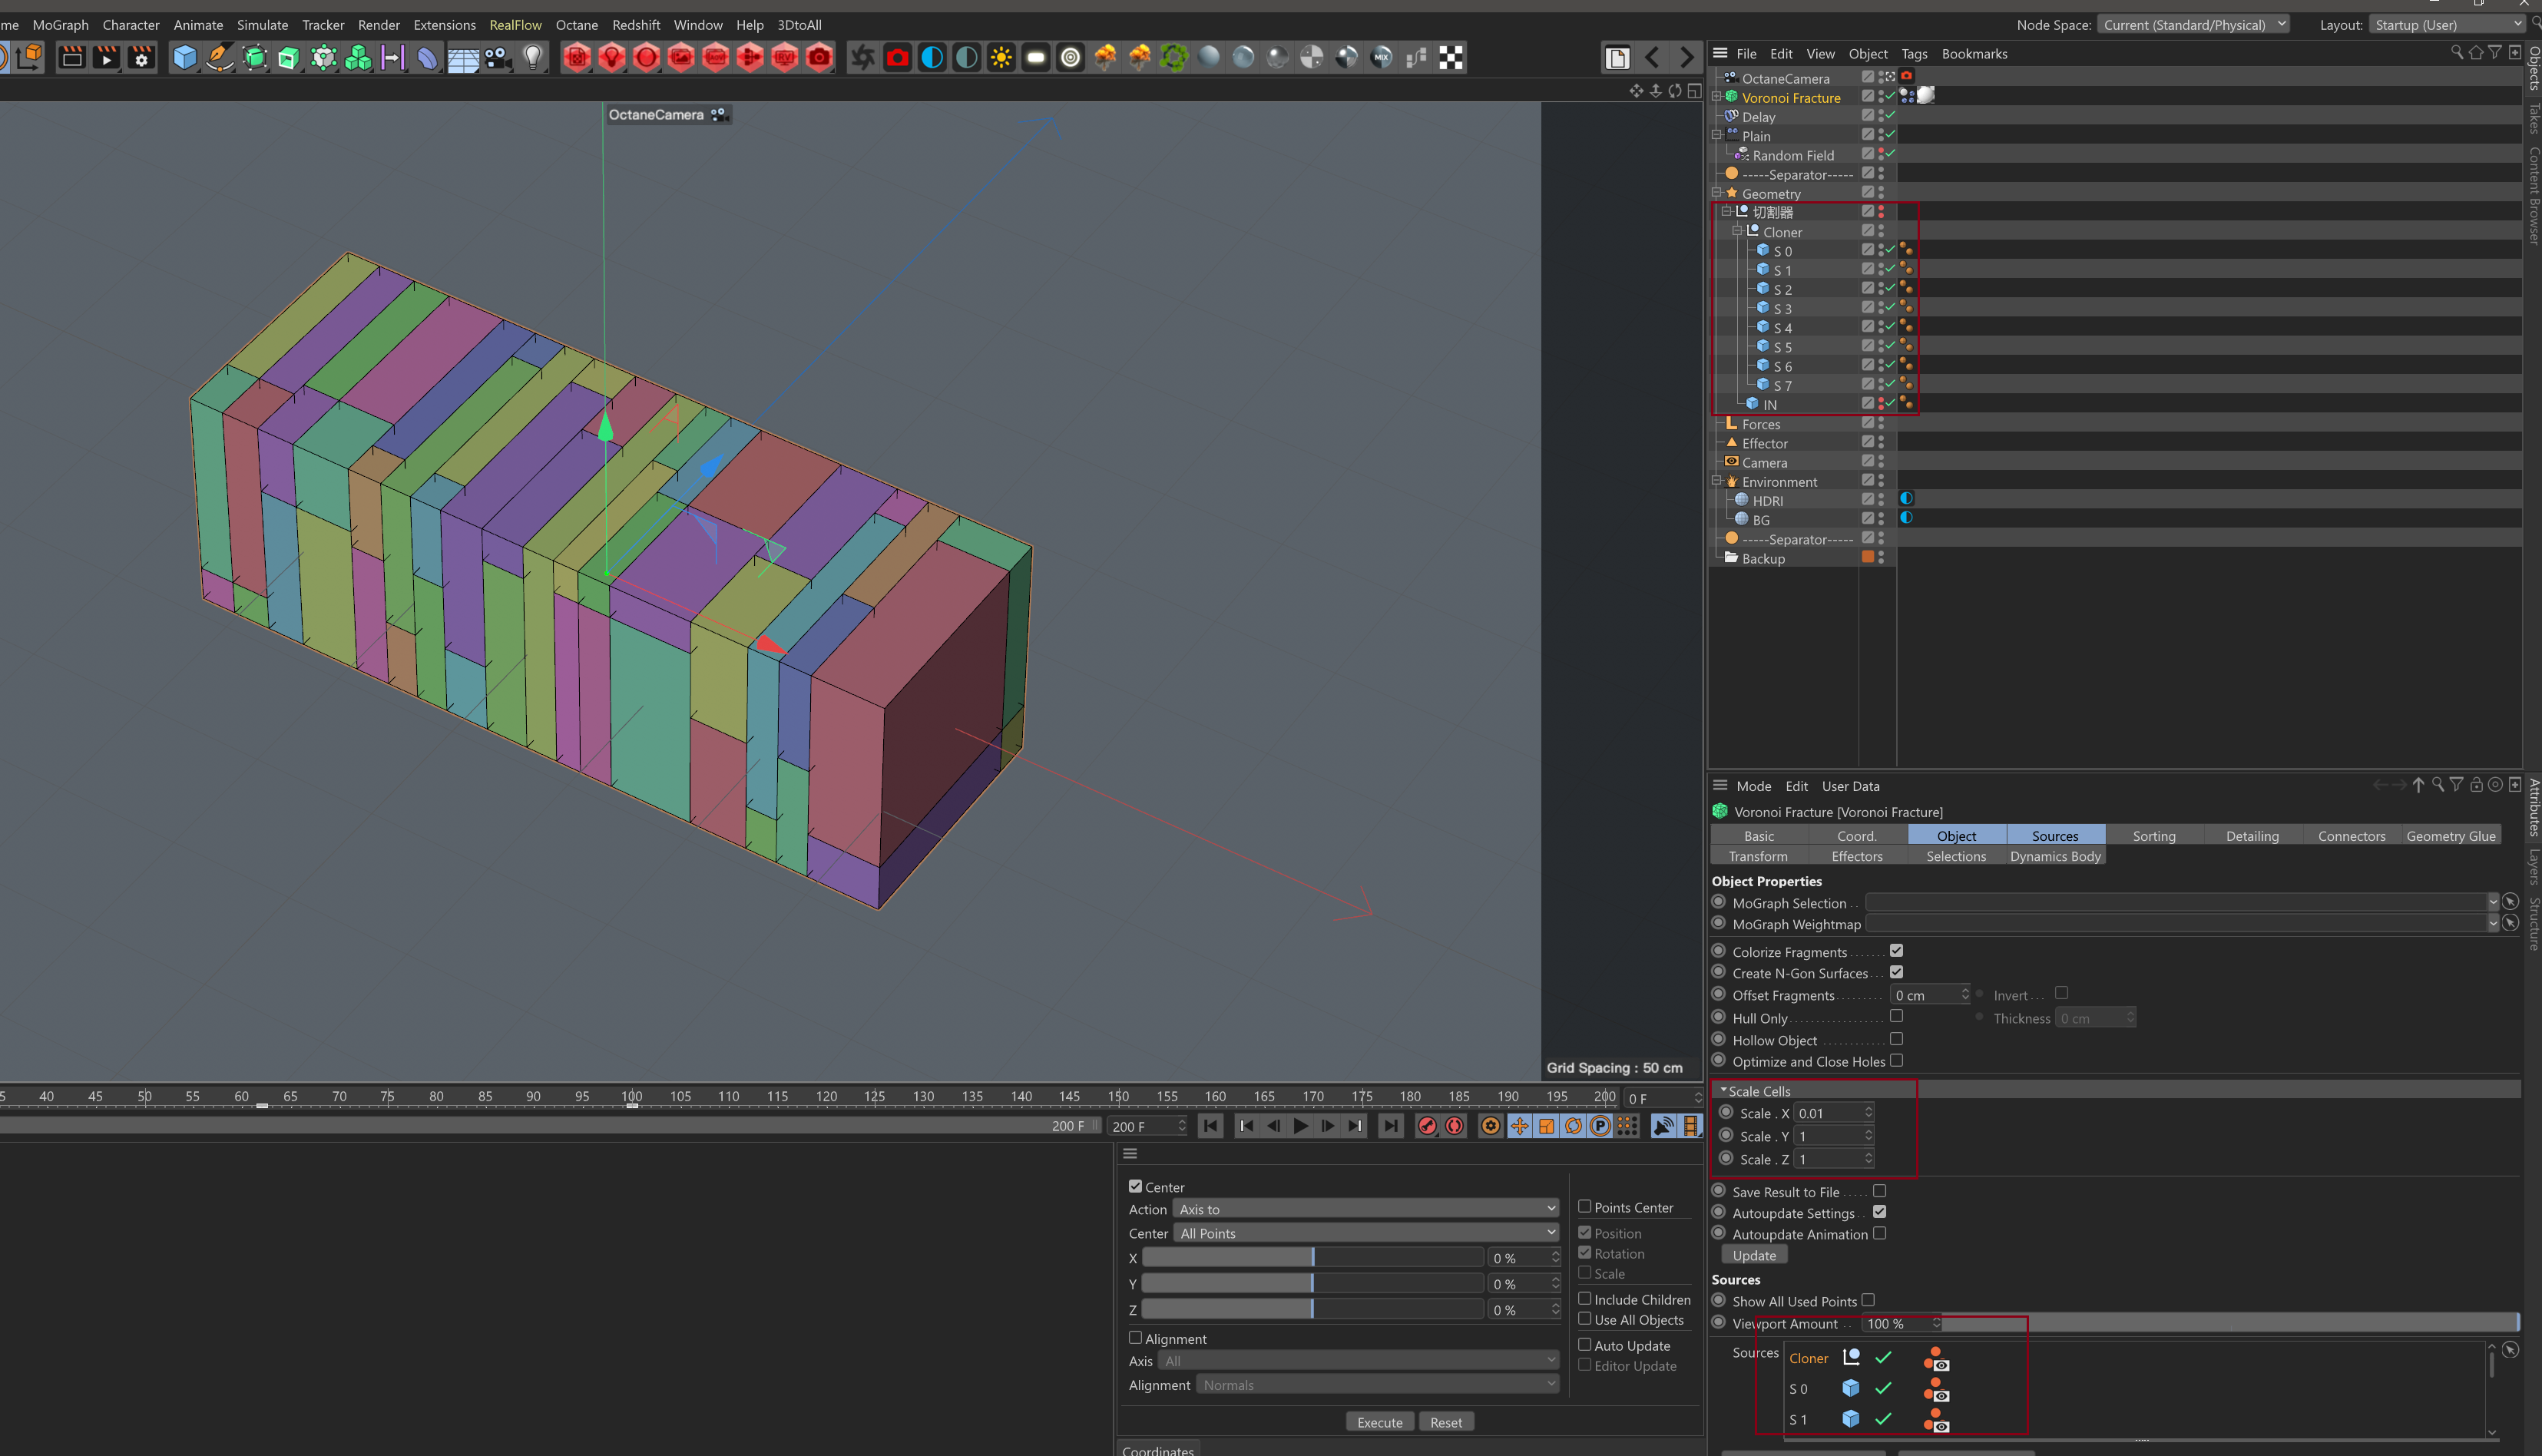Enable Show All Used Points checkbox
Screen dimensions: 2542x1456
coord(1867,1300)
